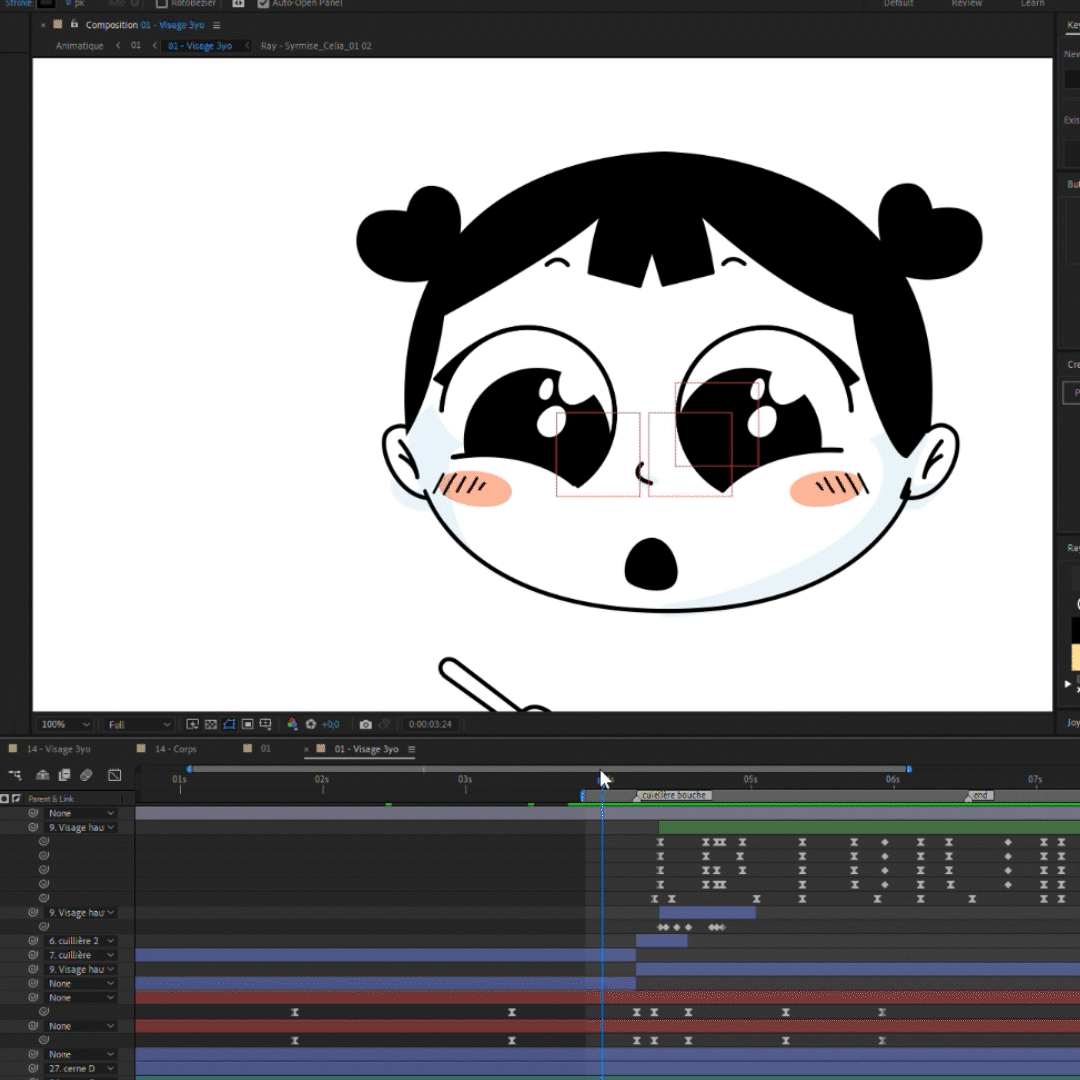Open the 7. cuillière parent dropdown
The image size is (1080, 1080).
click(81, 955)
